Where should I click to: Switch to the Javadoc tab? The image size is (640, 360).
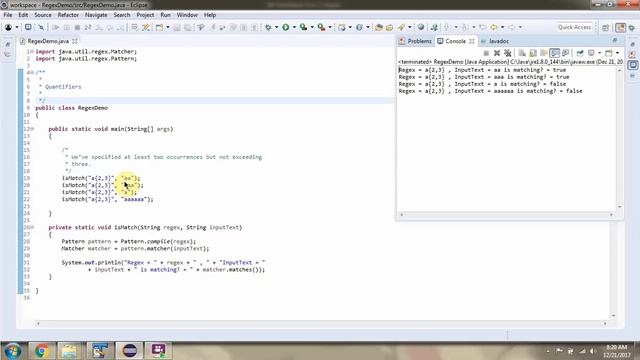tap(495, 41)
